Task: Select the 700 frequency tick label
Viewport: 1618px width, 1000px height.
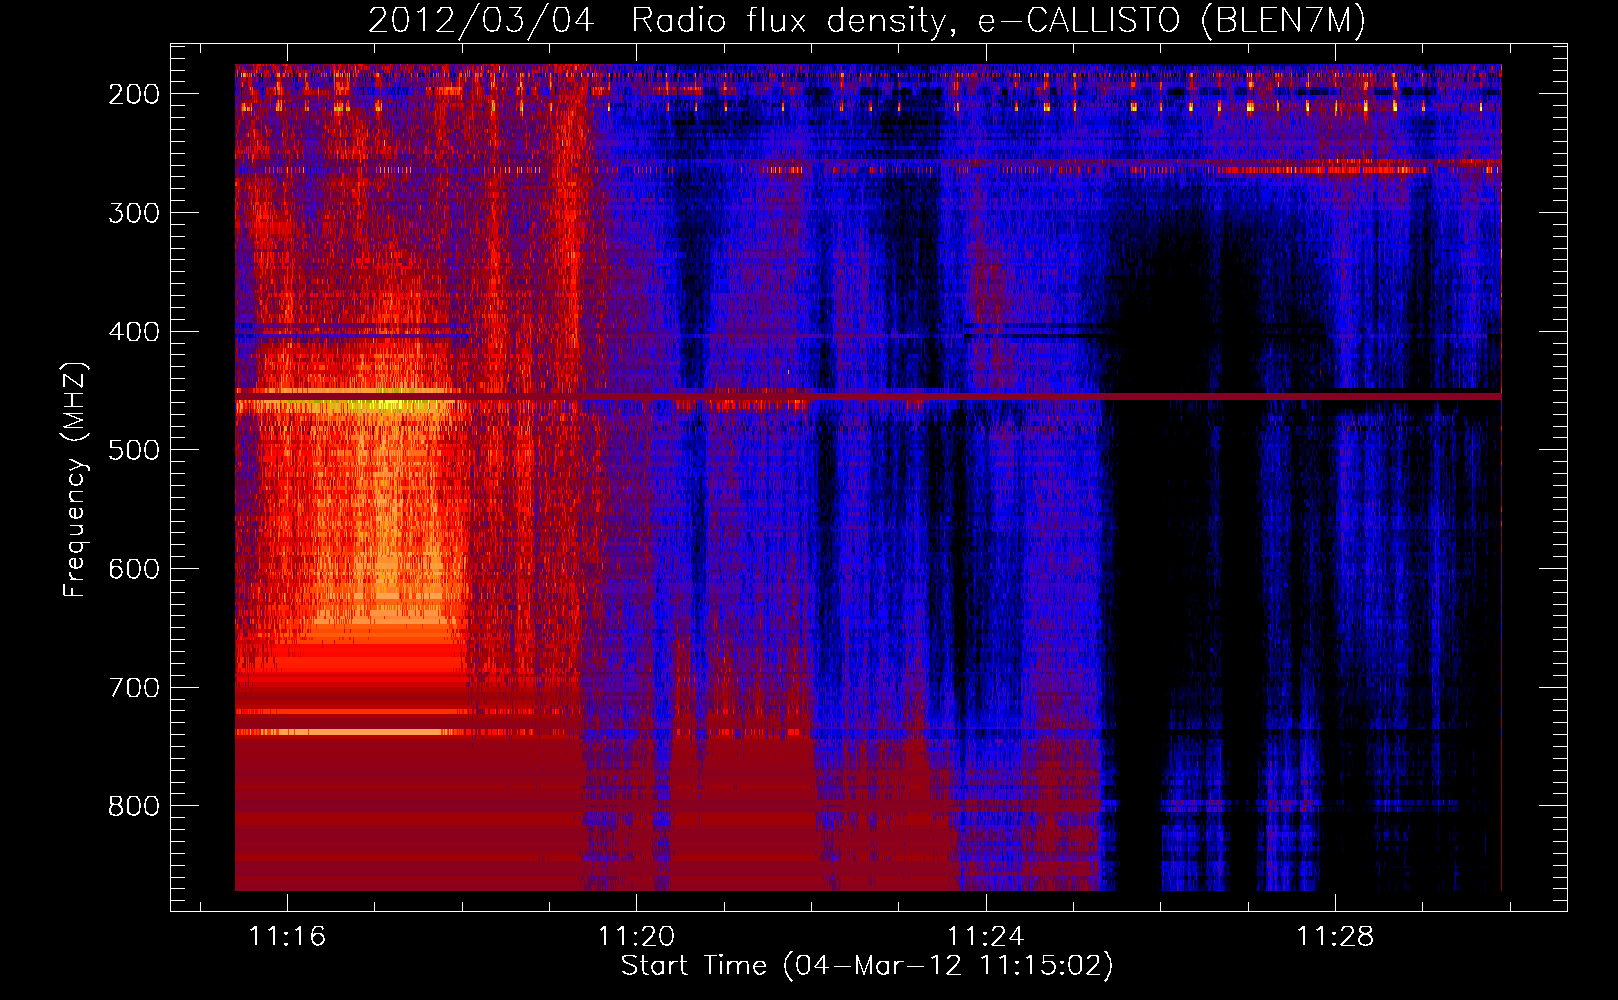Action: point(134,688)
